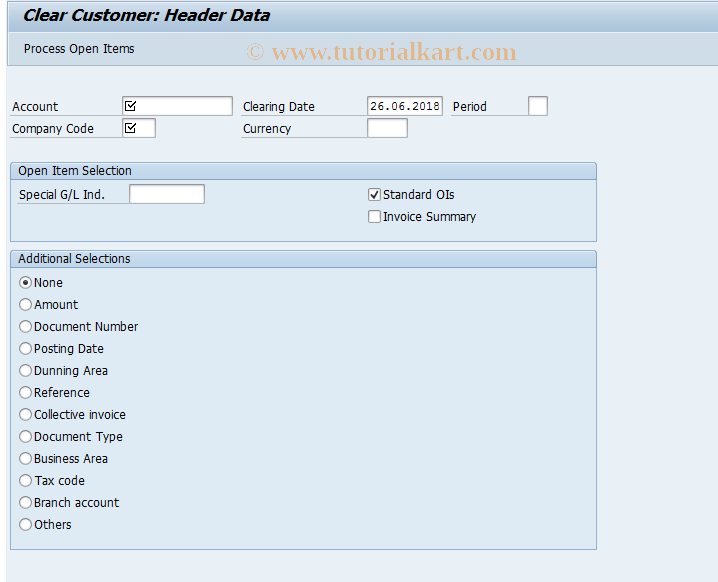Click the Special G/L Ind. label
The image size is (718, 582).
coord(62,195)
